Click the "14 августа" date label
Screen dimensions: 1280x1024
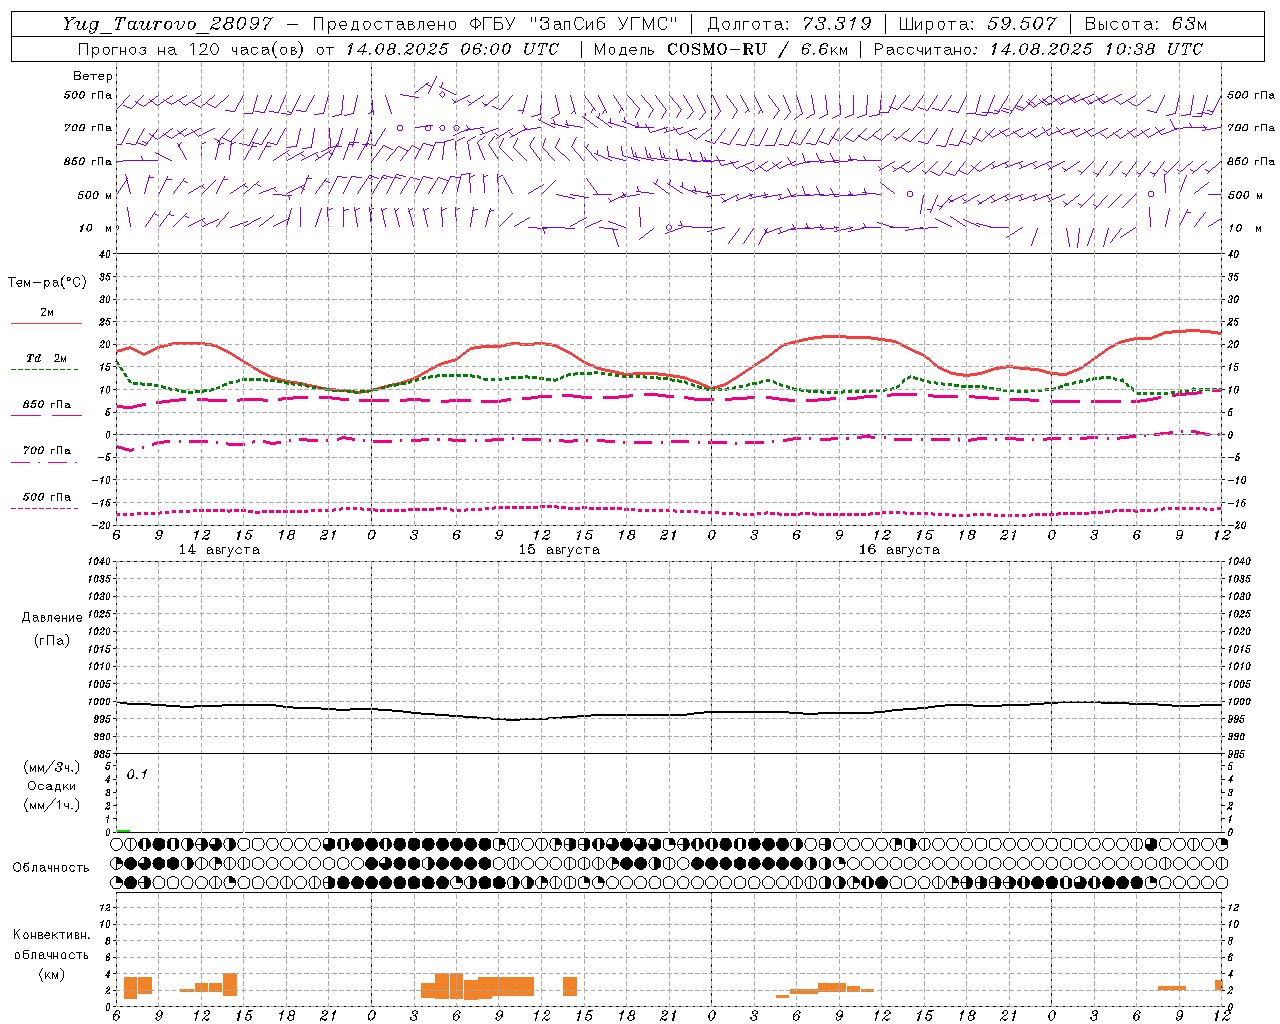click(219, 550)
